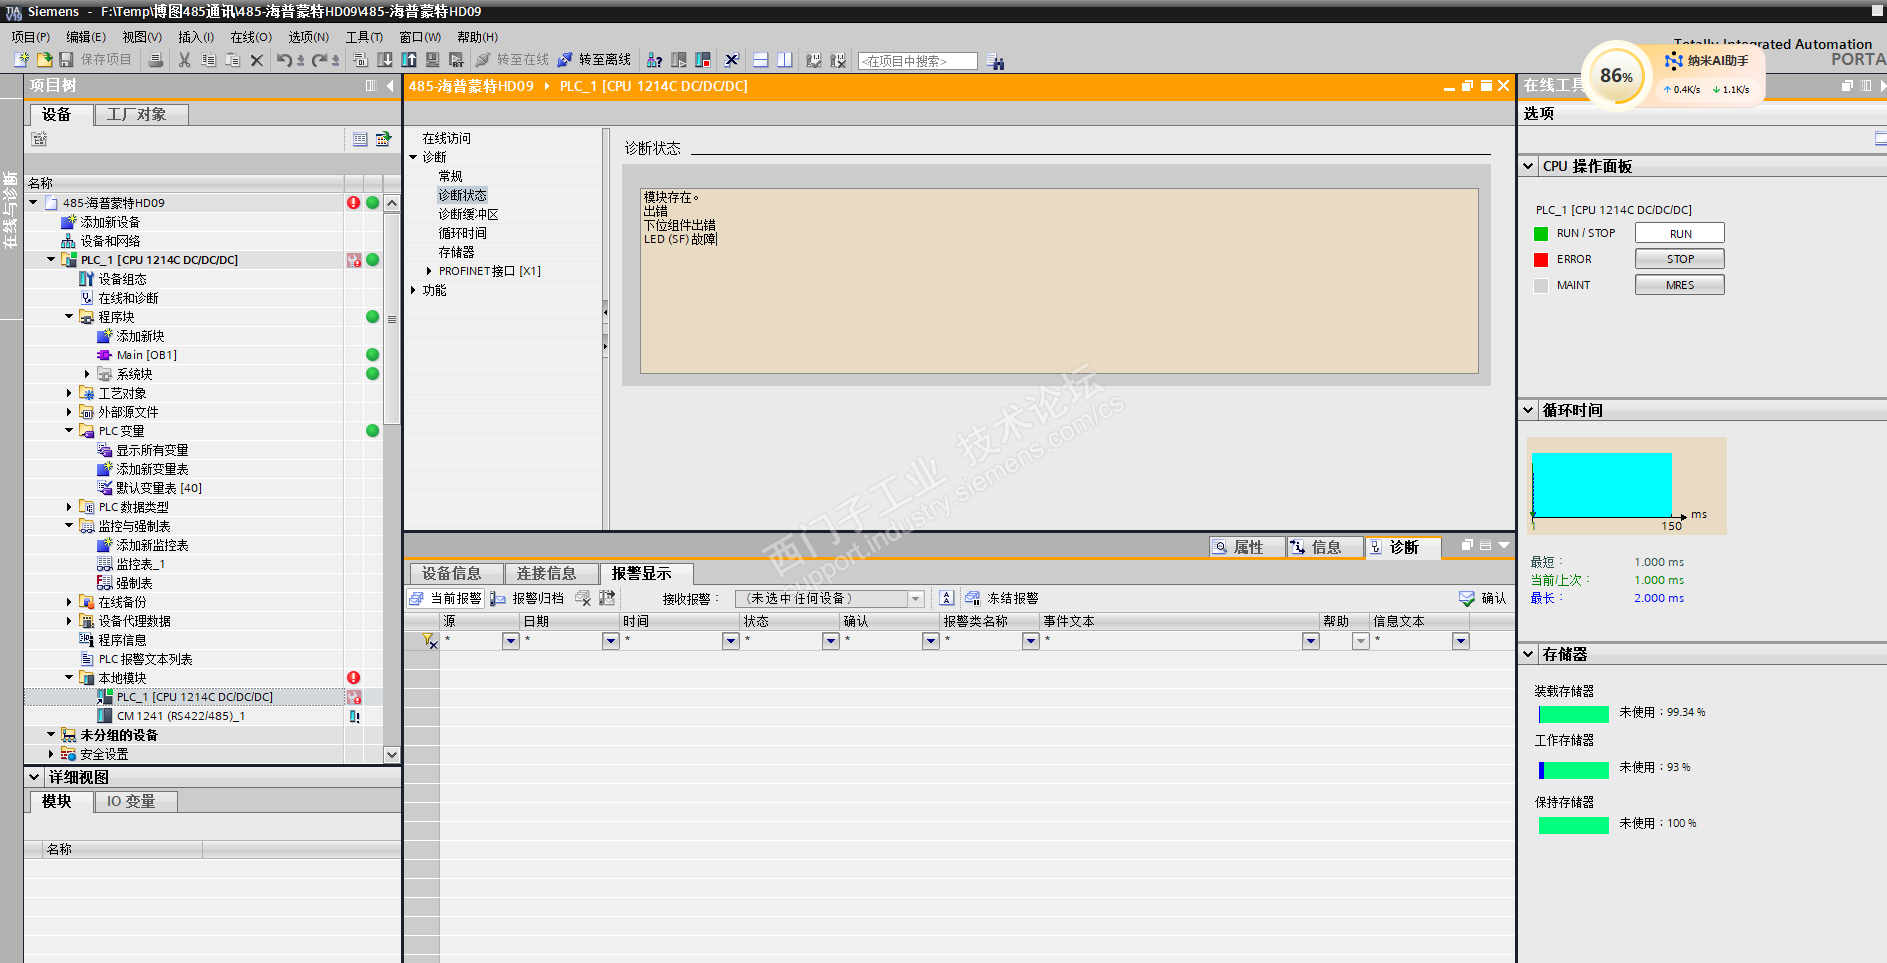Click the start CPU toolbar icon
This screenshot has height=963, width=1887.
tap(679, 60)
